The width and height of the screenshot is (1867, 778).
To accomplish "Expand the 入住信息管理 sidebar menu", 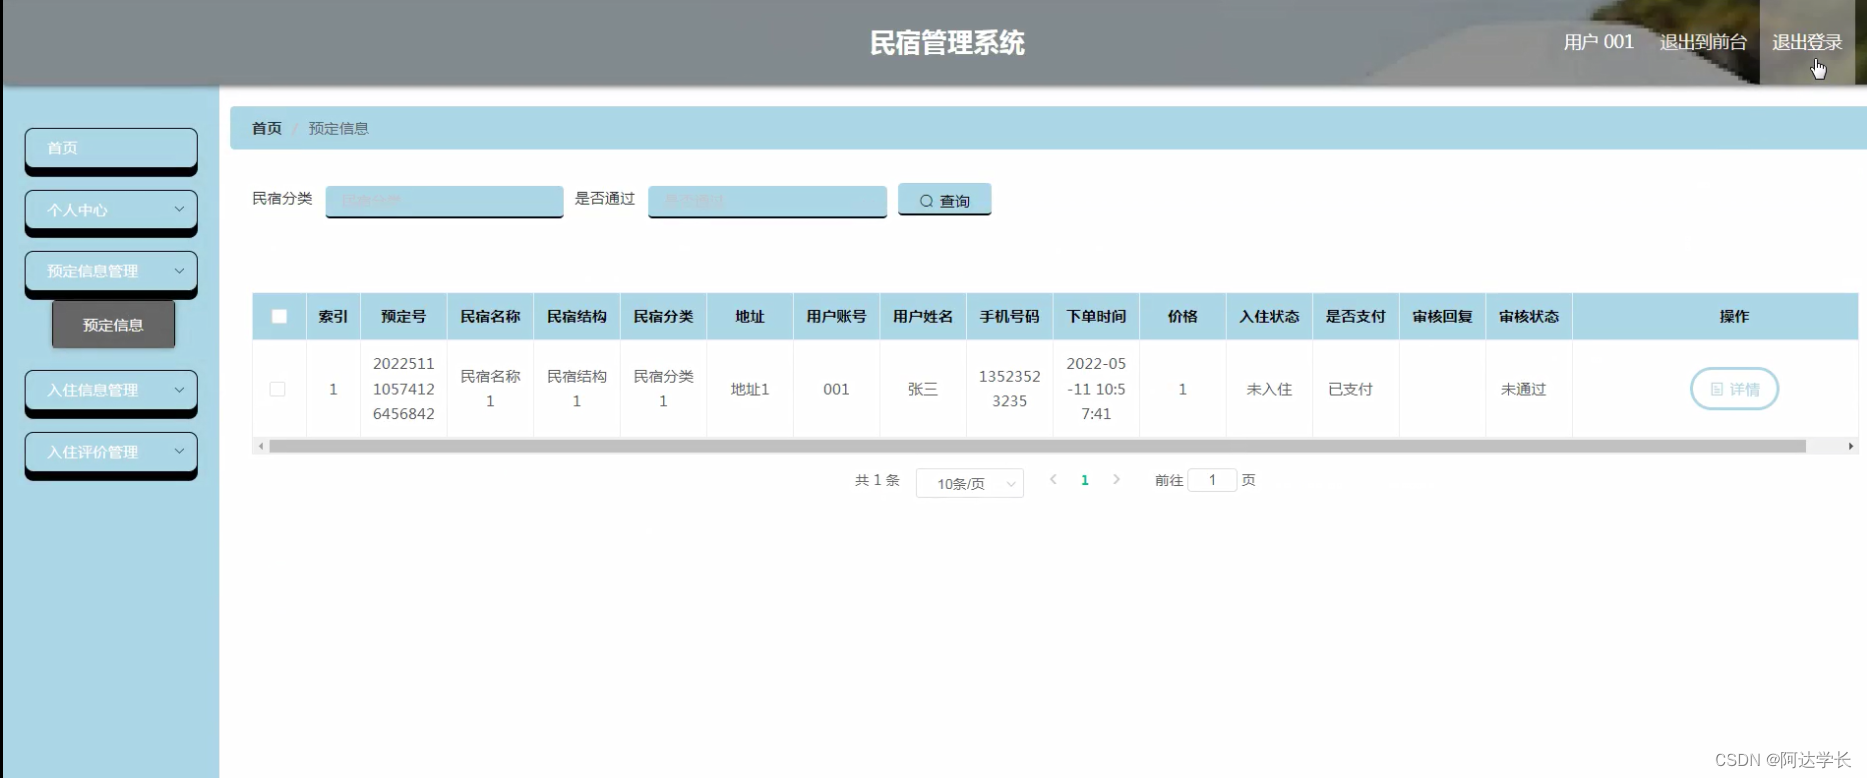I will tap(111, 390).
